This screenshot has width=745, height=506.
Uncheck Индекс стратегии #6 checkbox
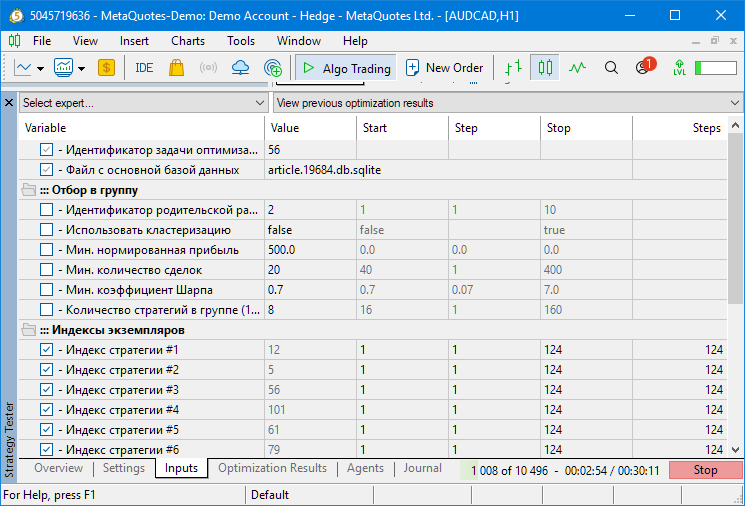coord(47,449)
